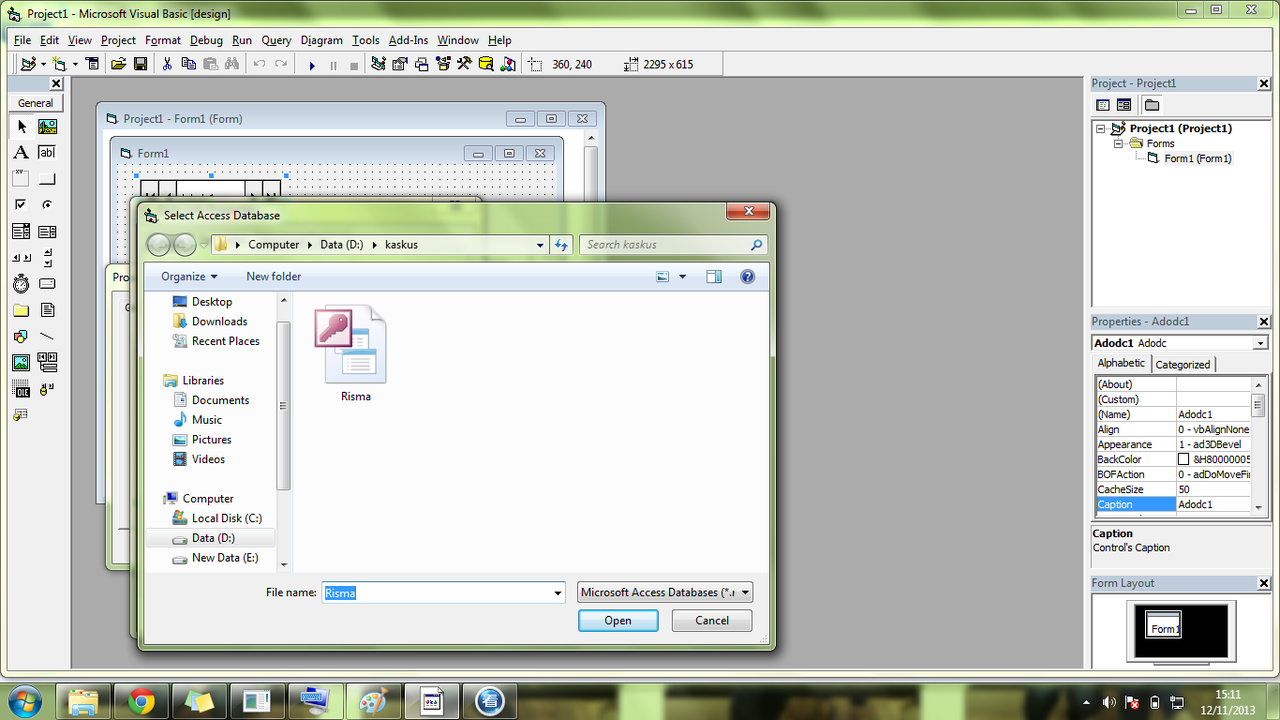This screenshot has height=720, width=1280.
Task: Open the Project menu
Action: pyautogui.click(x=118, y=40)
